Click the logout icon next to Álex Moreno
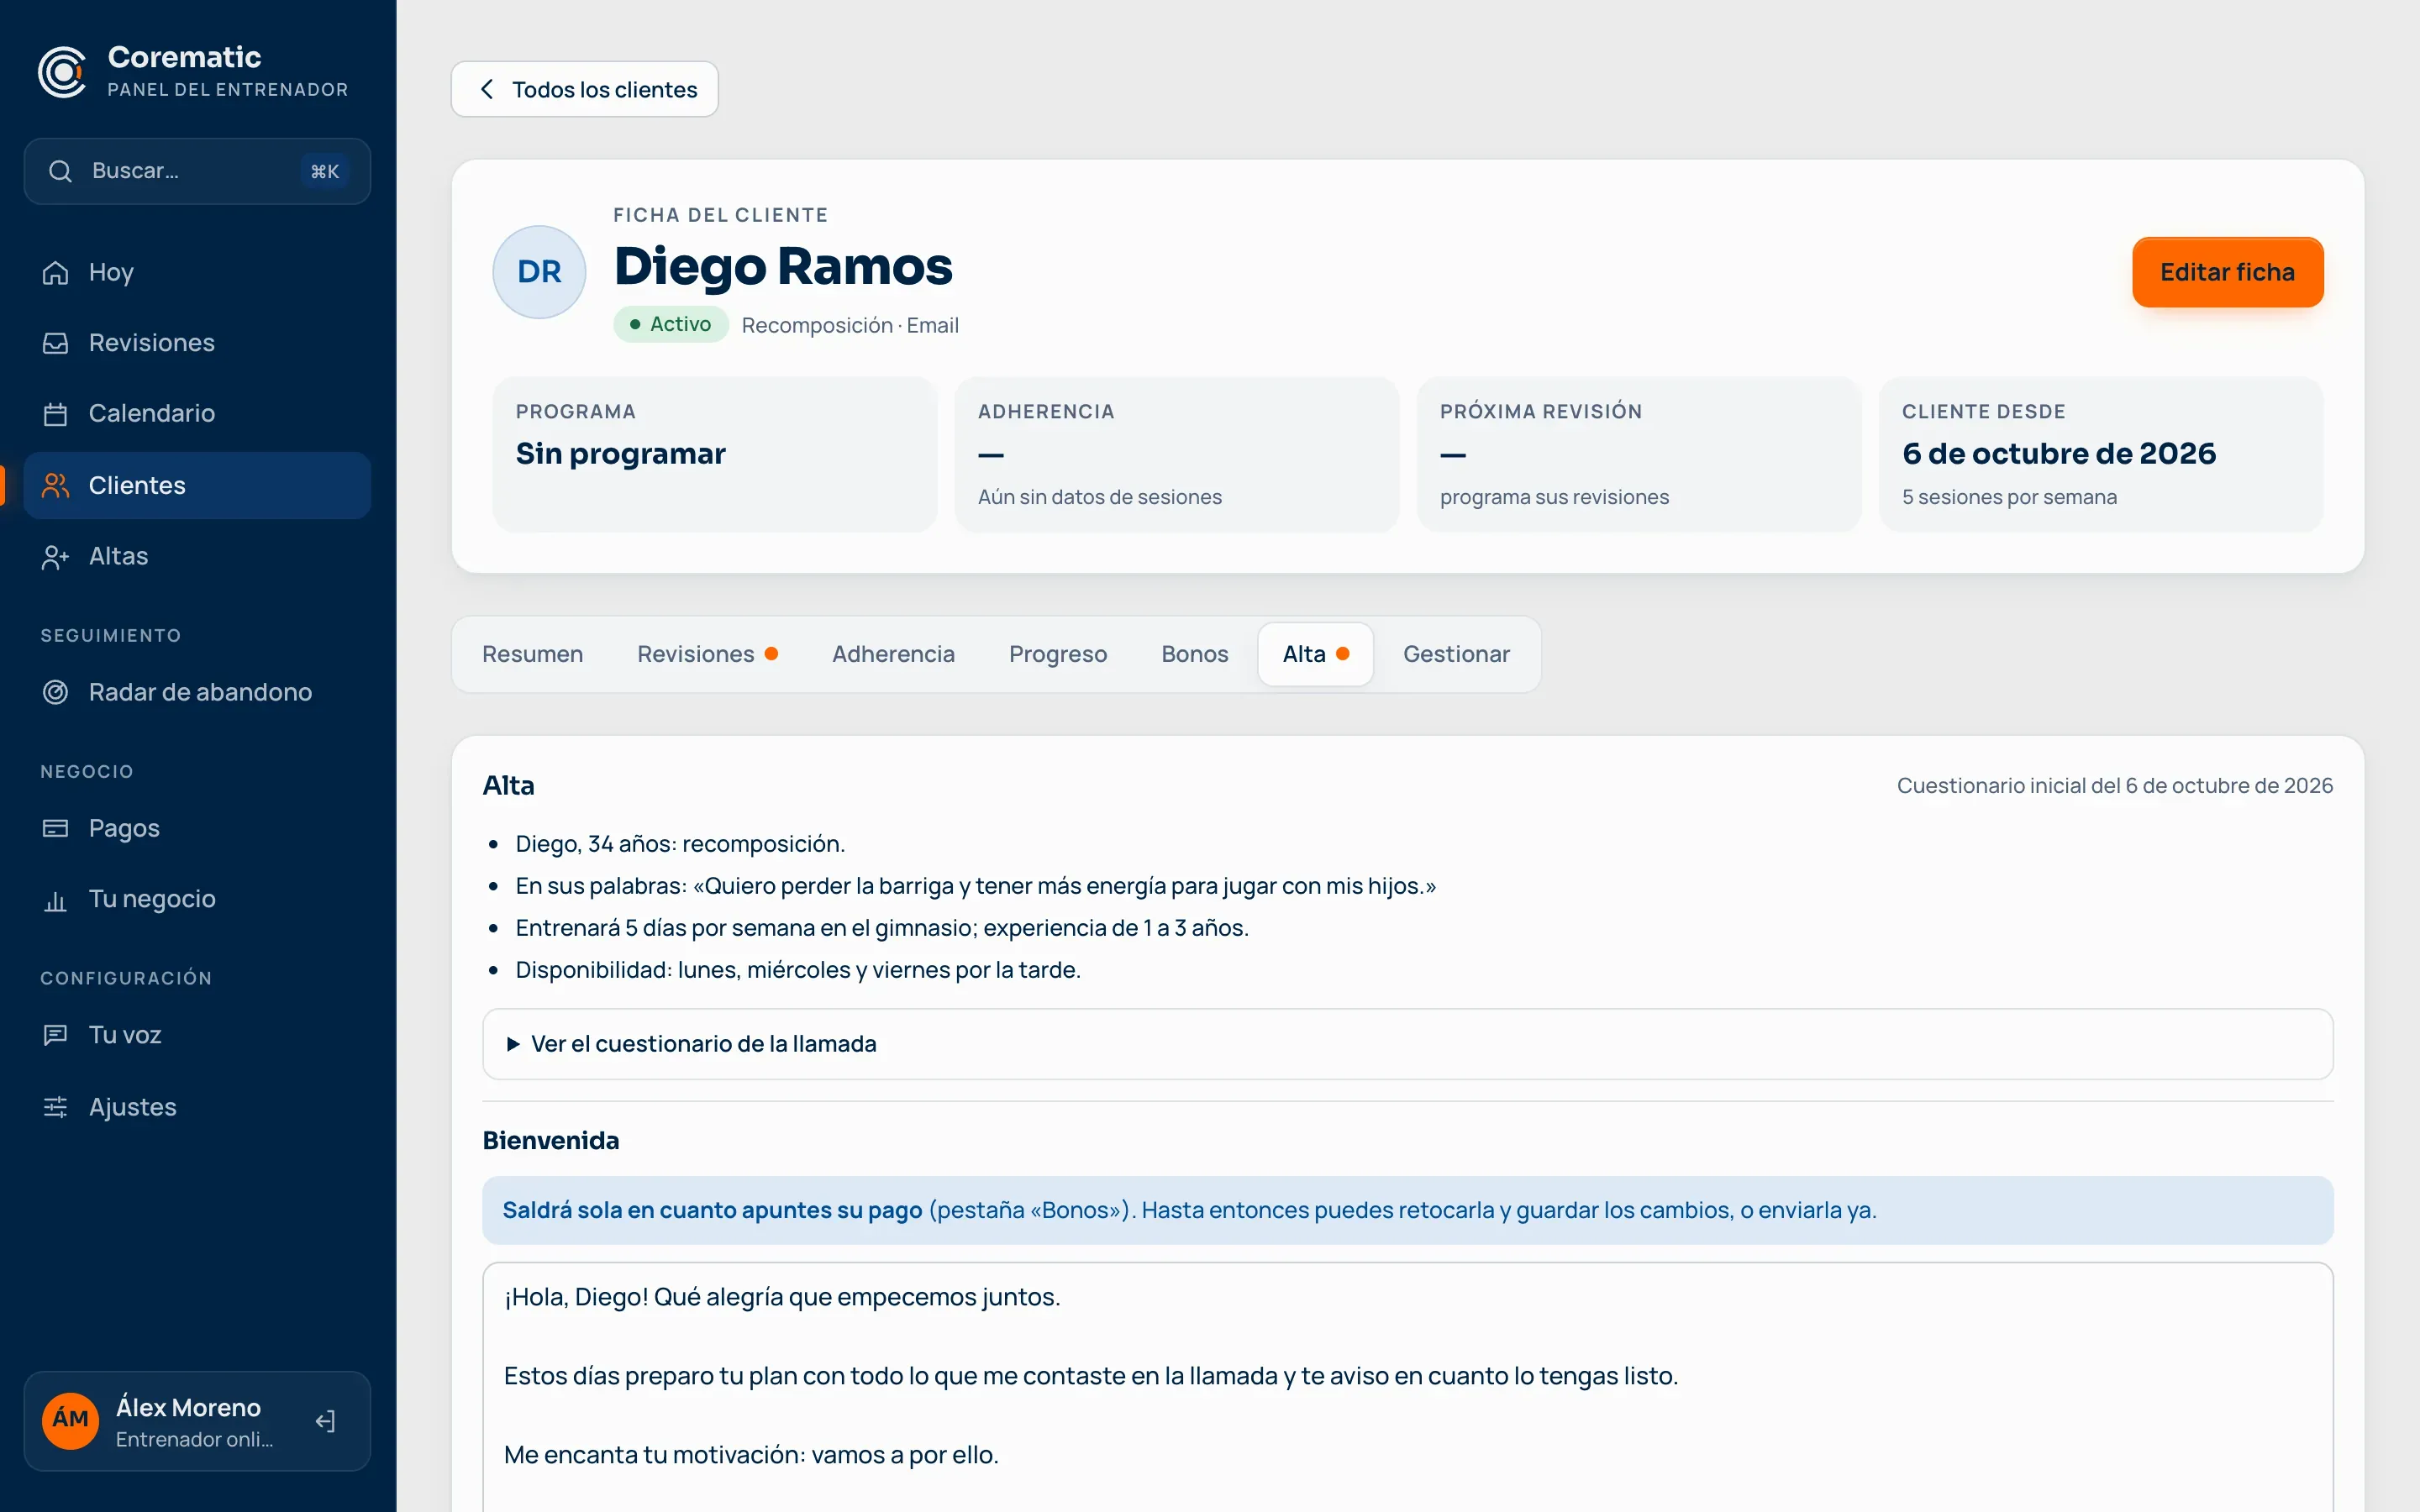 (x=325, y=1421)
